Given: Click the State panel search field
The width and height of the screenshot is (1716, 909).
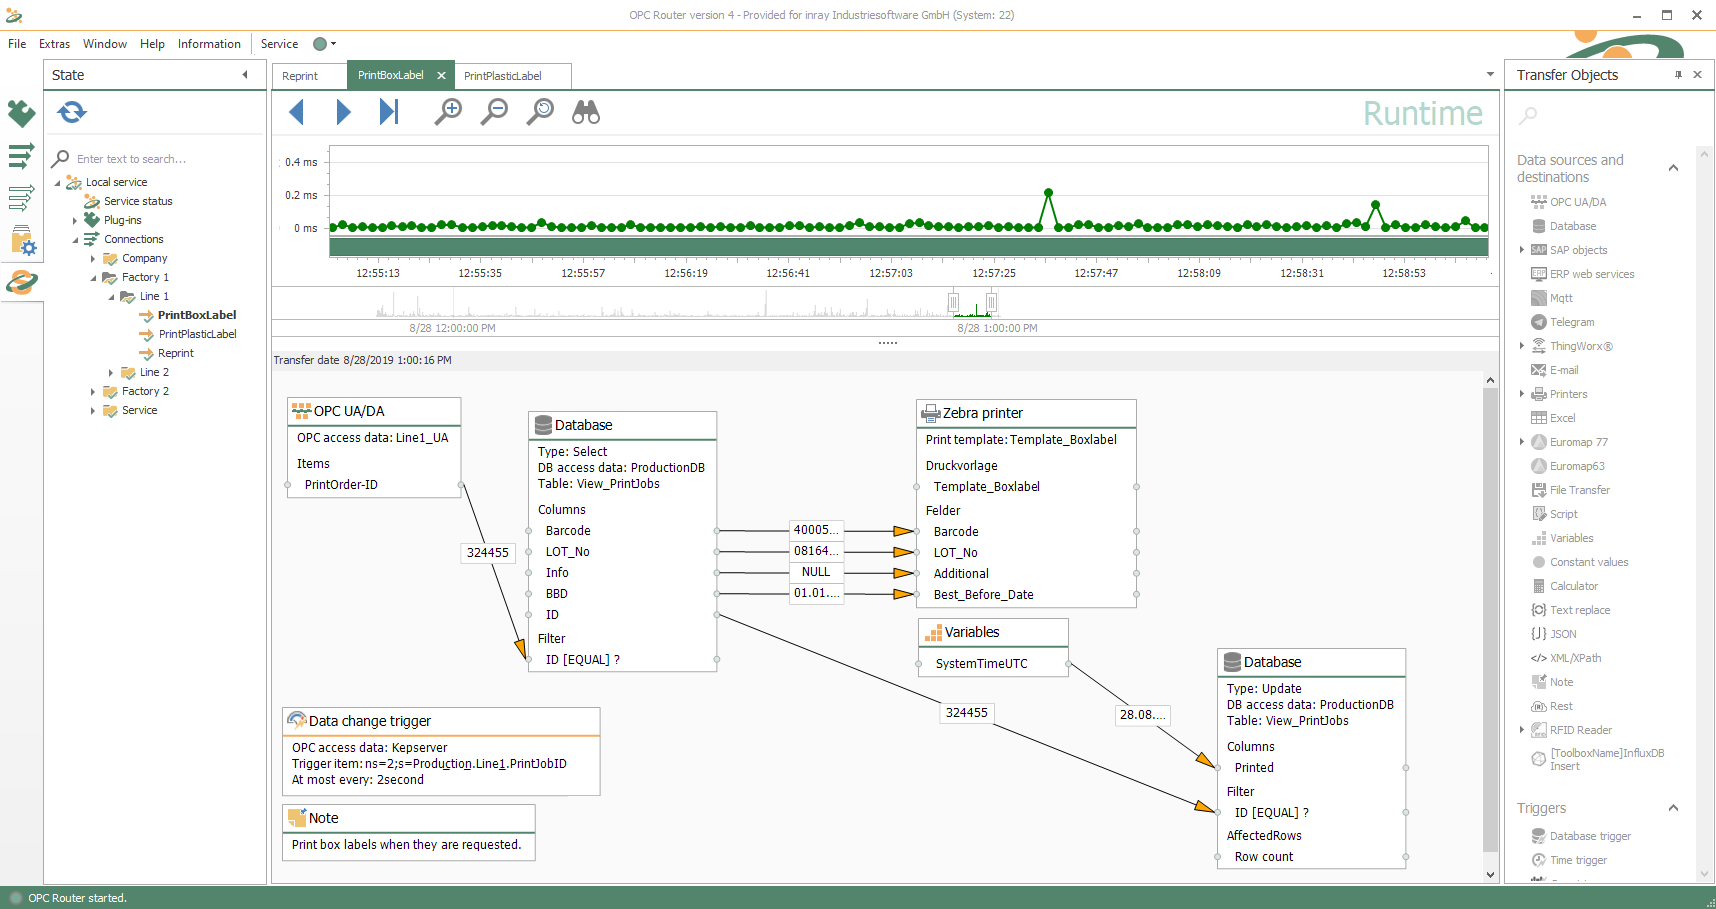Looking at the screenshot, I should [x=150, y=159].
